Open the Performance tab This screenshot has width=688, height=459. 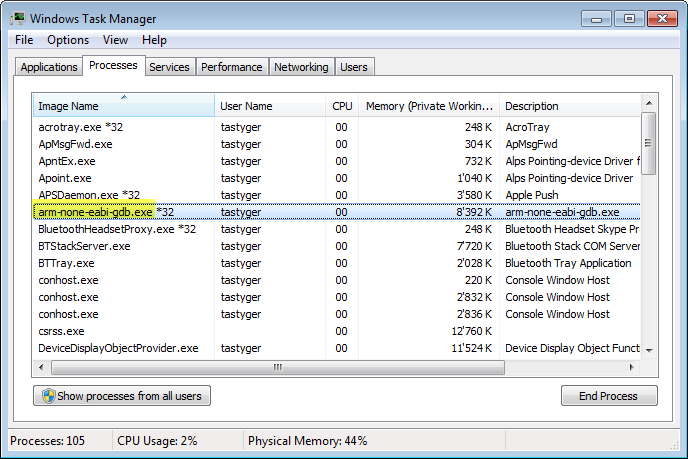pos(232,67)
